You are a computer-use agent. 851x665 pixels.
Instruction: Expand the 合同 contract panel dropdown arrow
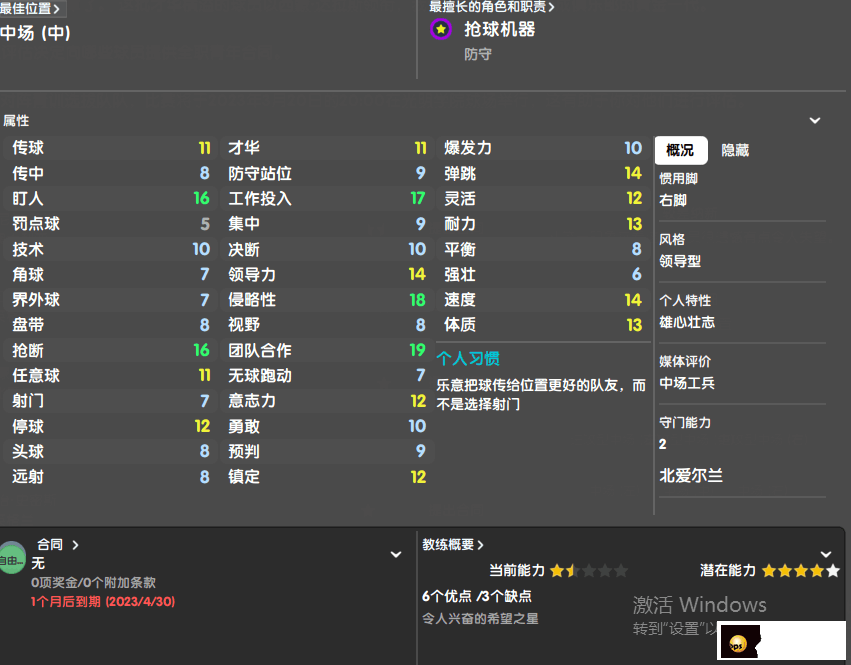pyautogui.click(x=396, y=554)
